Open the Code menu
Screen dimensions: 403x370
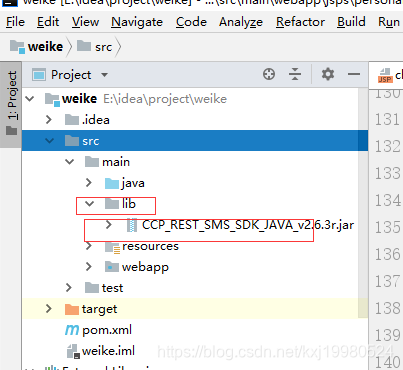[191, 22]
